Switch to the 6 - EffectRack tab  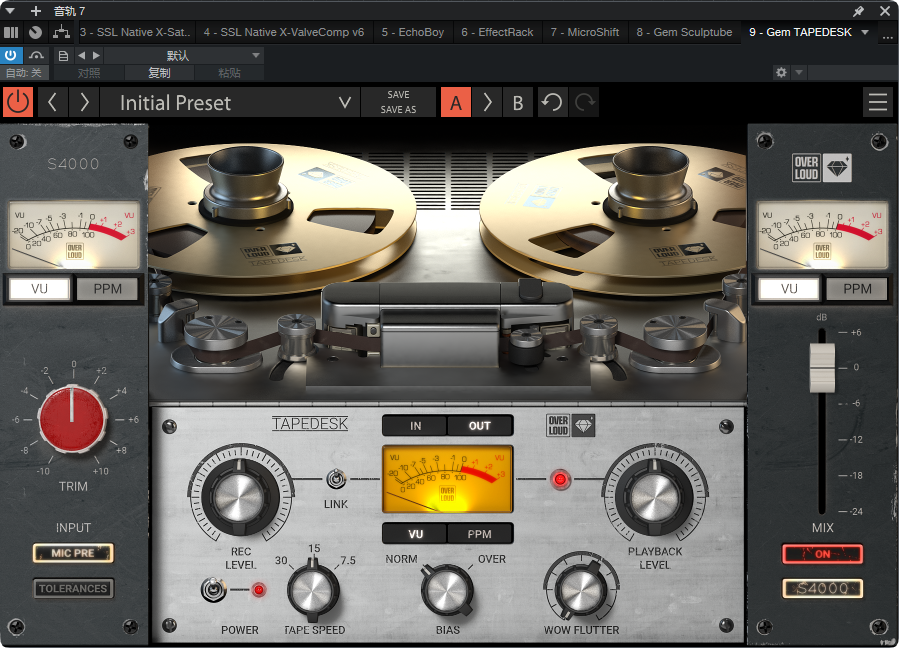coord(497,32)
